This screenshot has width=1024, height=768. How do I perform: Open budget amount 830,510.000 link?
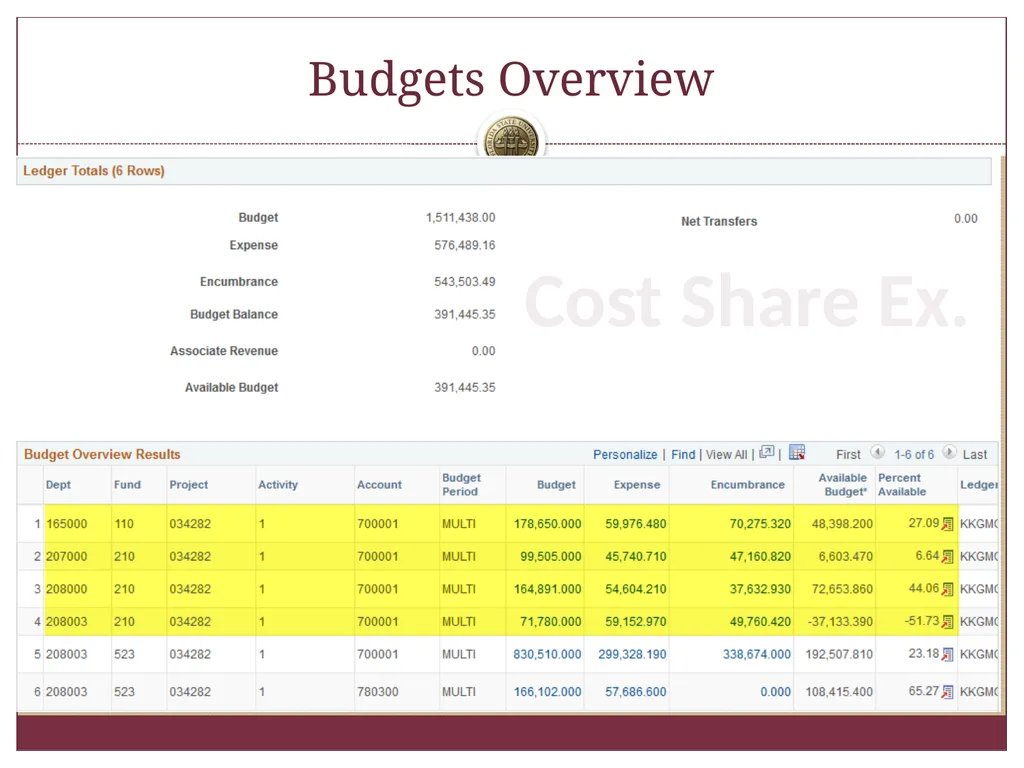(547, 654)
